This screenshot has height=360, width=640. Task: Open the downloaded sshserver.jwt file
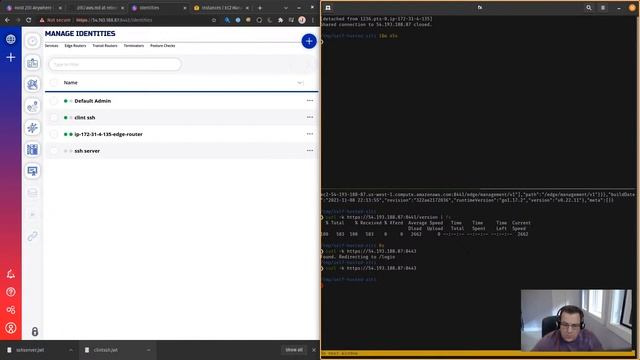30,350
